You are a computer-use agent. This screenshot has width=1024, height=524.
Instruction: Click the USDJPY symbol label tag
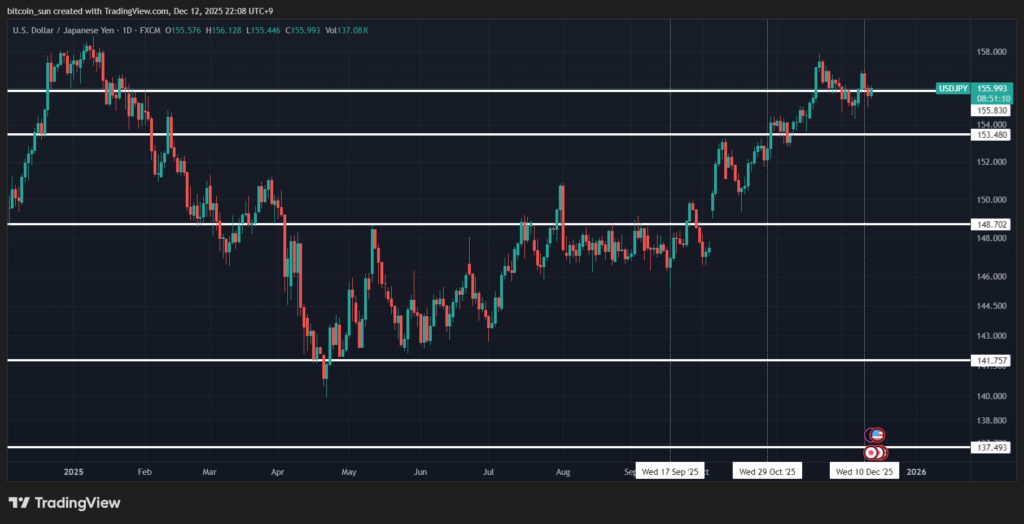click(x=951, y=89)
